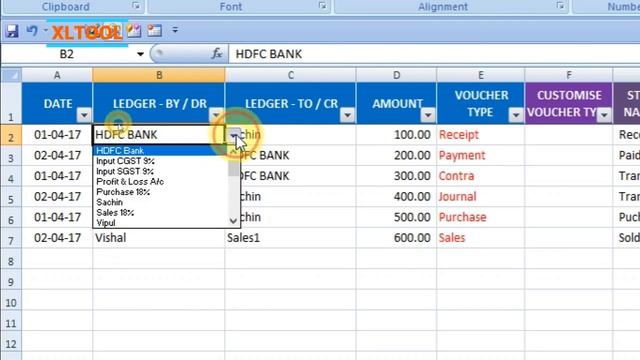
Task: Open the CUSTOMISE VOUCHER TYPE filter dropdown
Action: [x=604, y=116]
